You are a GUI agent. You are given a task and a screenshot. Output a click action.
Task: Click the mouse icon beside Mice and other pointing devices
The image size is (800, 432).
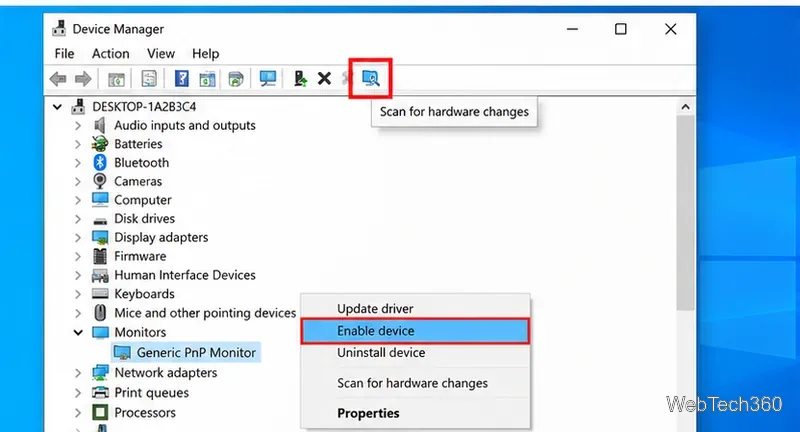click(101, 312)
